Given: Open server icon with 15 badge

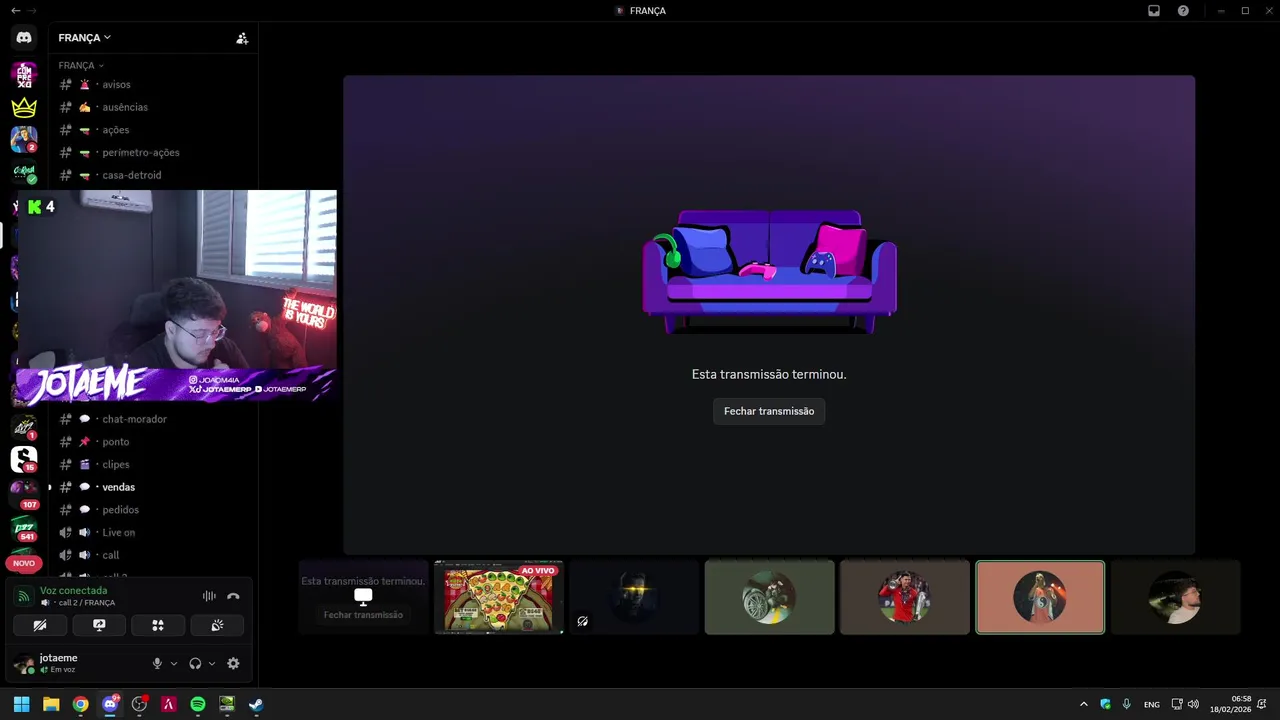Looking at the screenshot, I should (24, 459).
